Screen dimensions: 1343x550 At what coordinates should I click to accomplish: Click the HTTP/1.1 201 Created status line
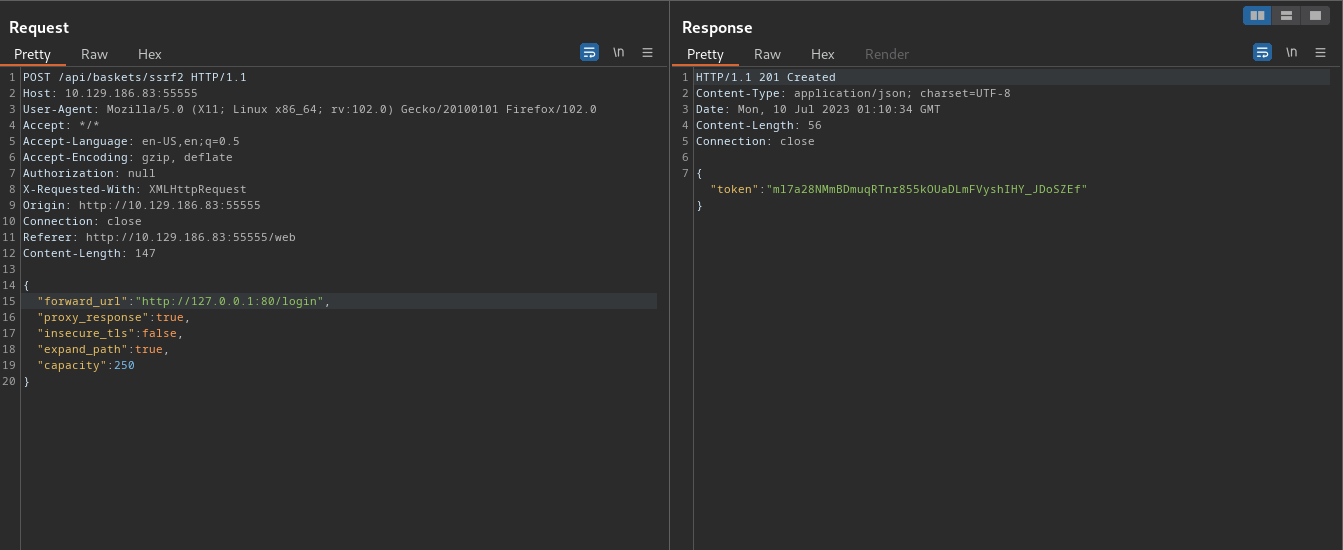[x=766, y=77]
